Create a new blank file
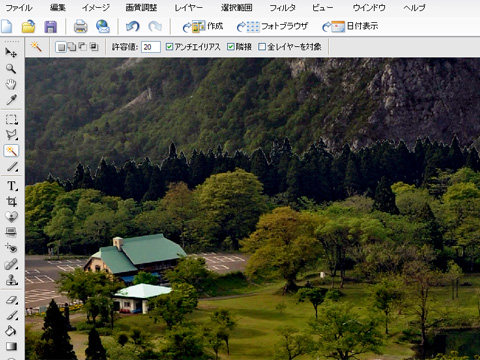Screen dimensions: 480x360 [x=7, y=26]
